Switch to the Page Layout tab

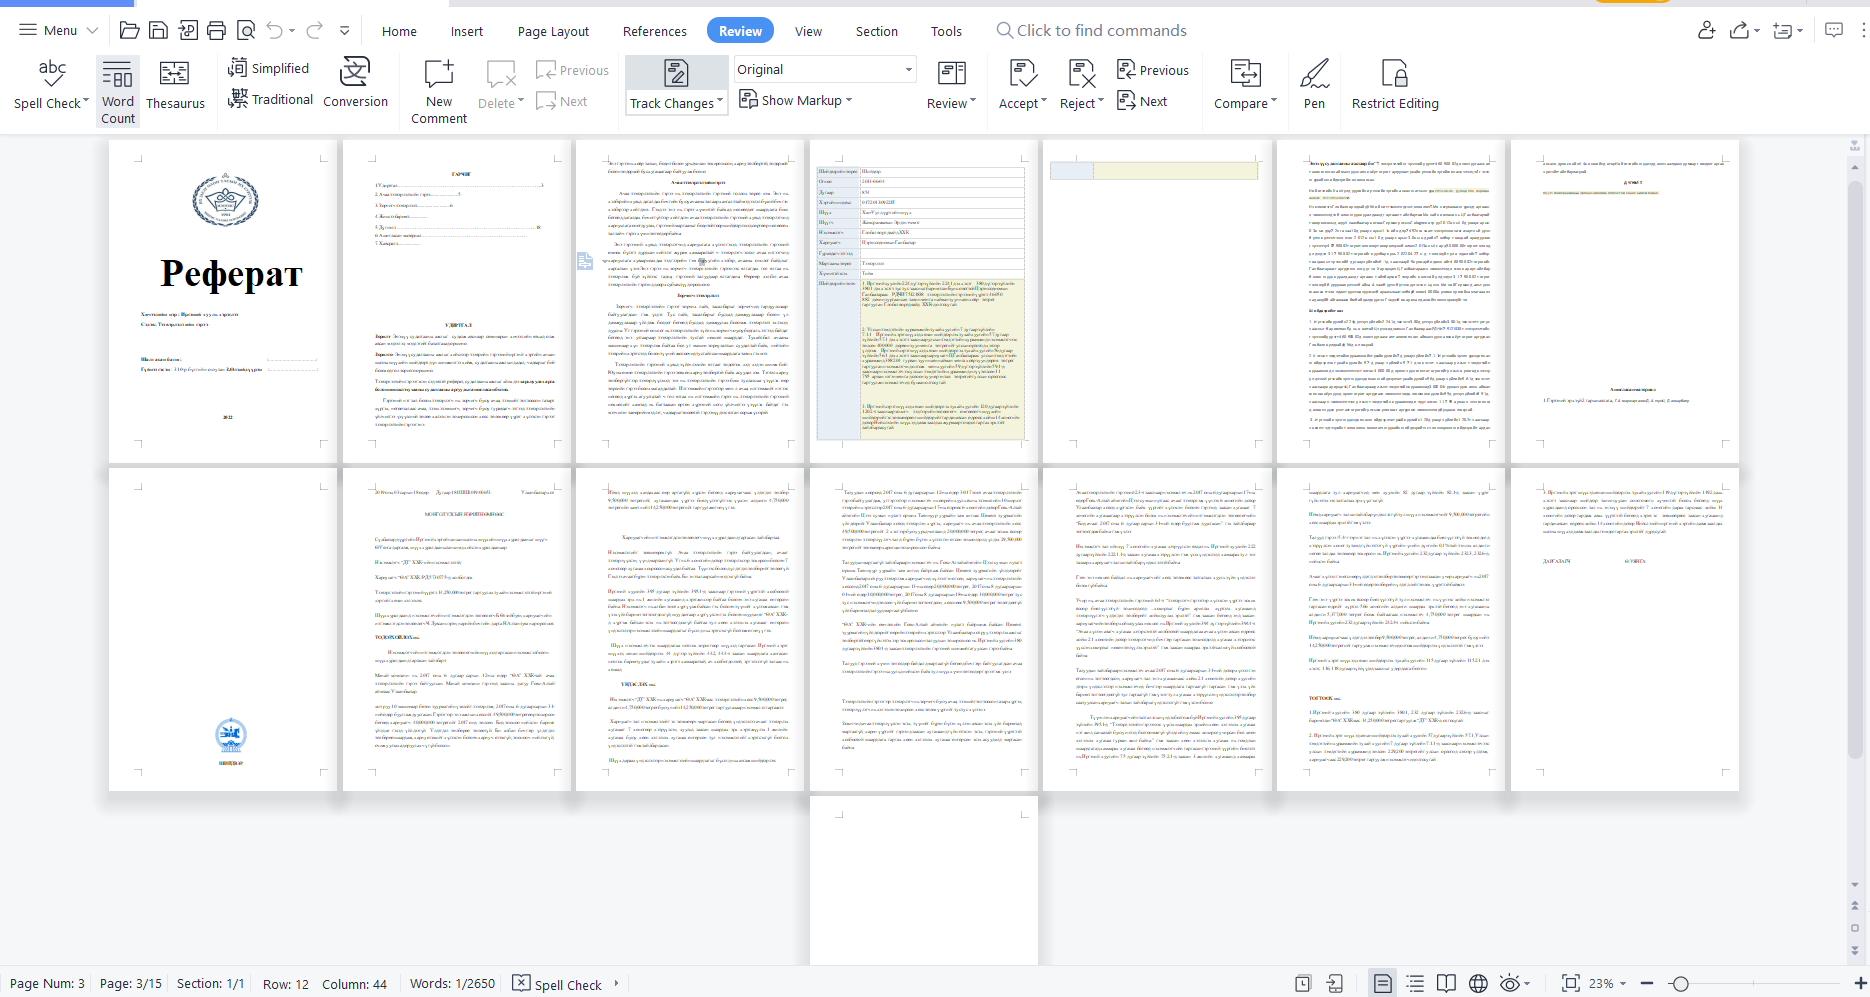coord(553,31)
